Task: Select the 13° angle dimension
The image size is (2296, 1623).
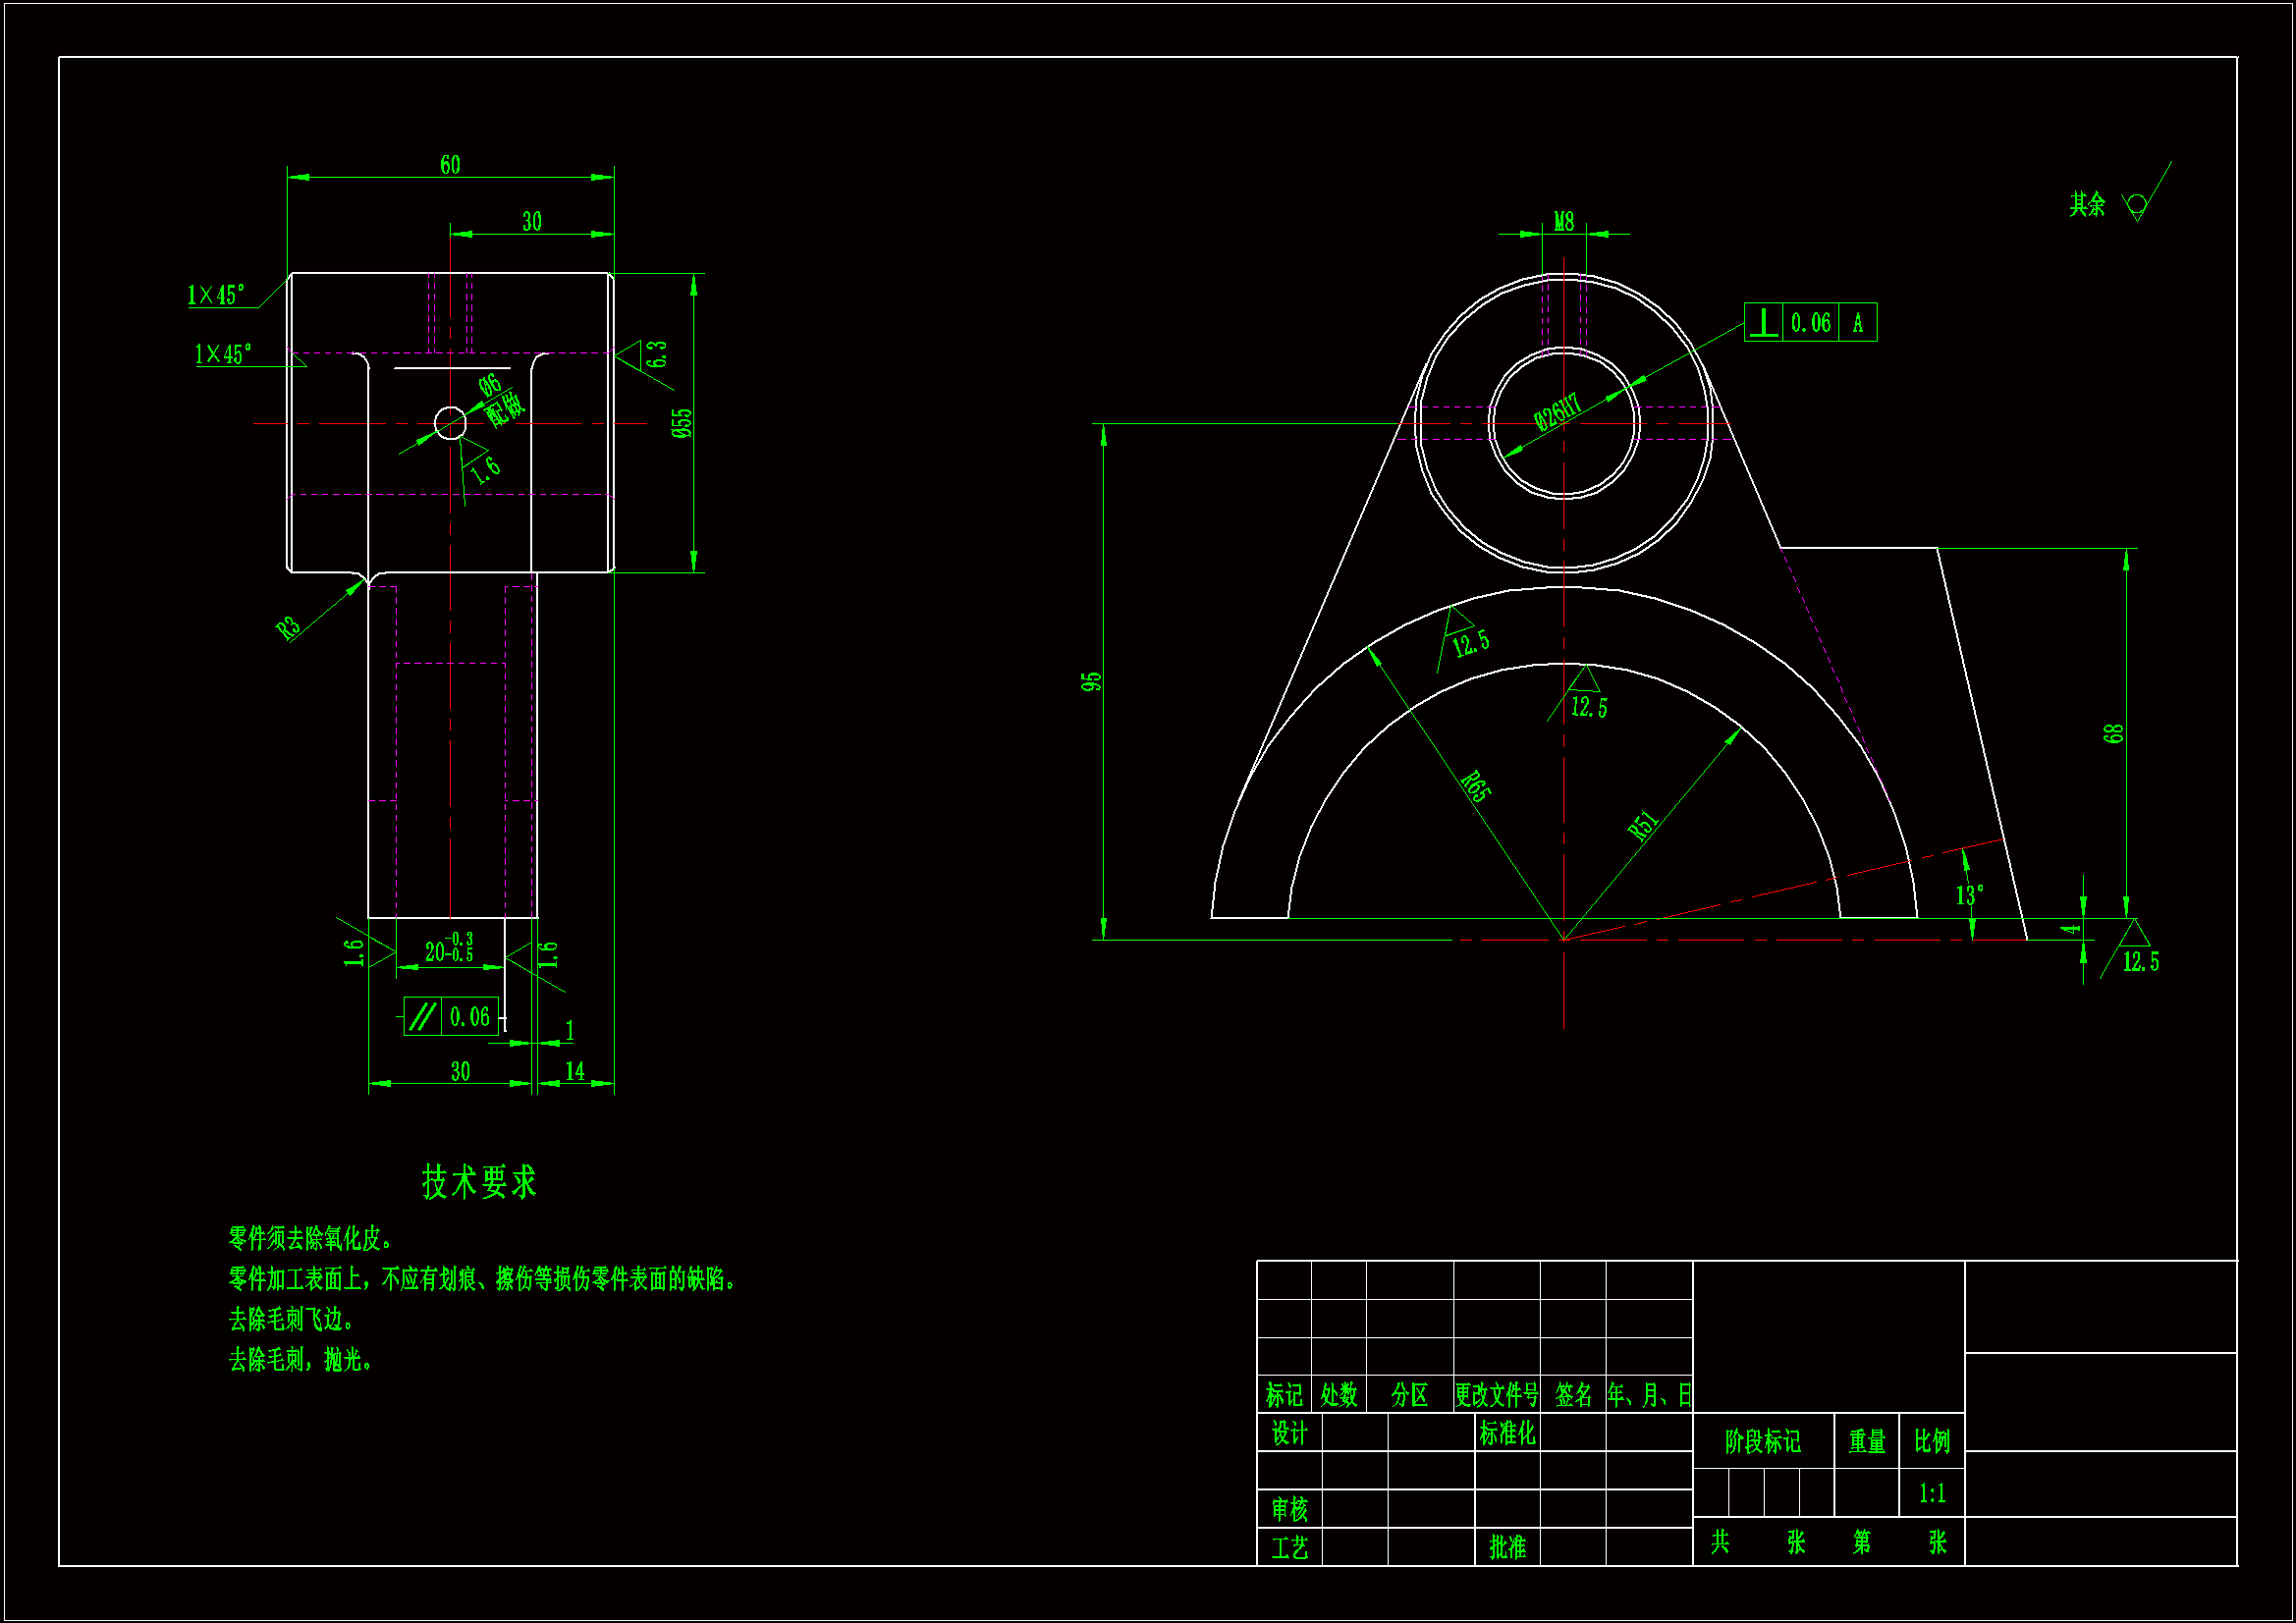Action: 1969,894
